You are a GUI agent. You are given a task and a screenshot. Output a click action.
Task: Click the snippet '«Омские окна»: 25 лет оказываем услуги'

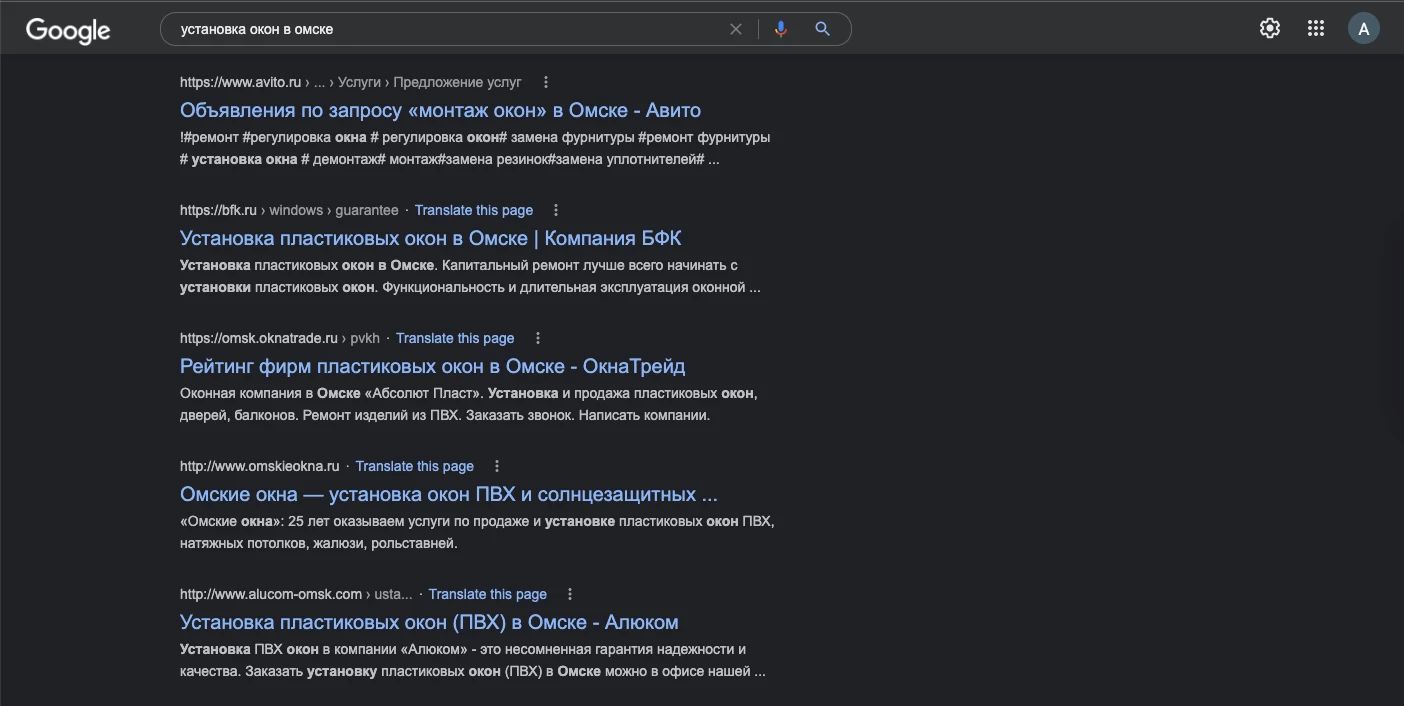click(x=478, y=532)
